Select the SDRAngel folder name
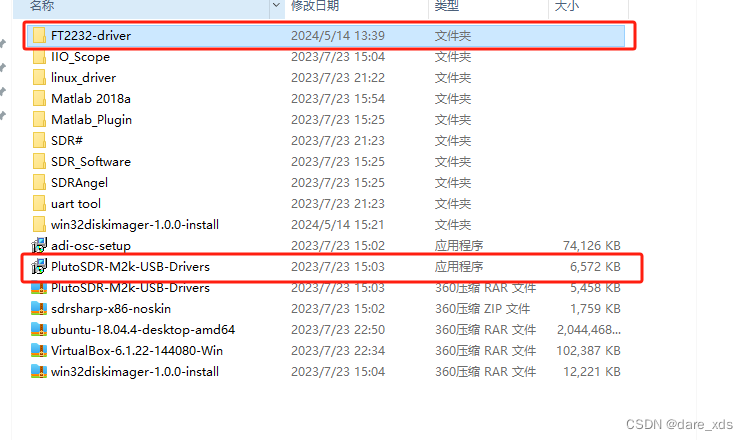 coord(79,183)
